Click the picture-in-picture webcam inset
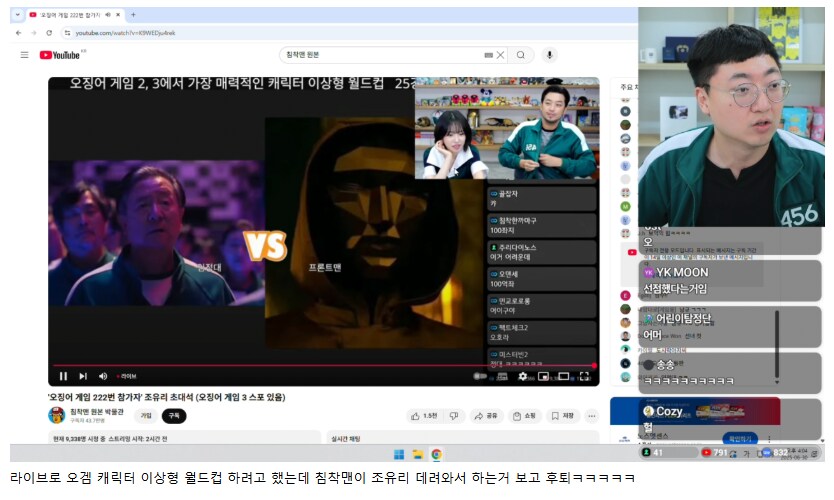Screen dimensions: 834x500 point(507,129)
